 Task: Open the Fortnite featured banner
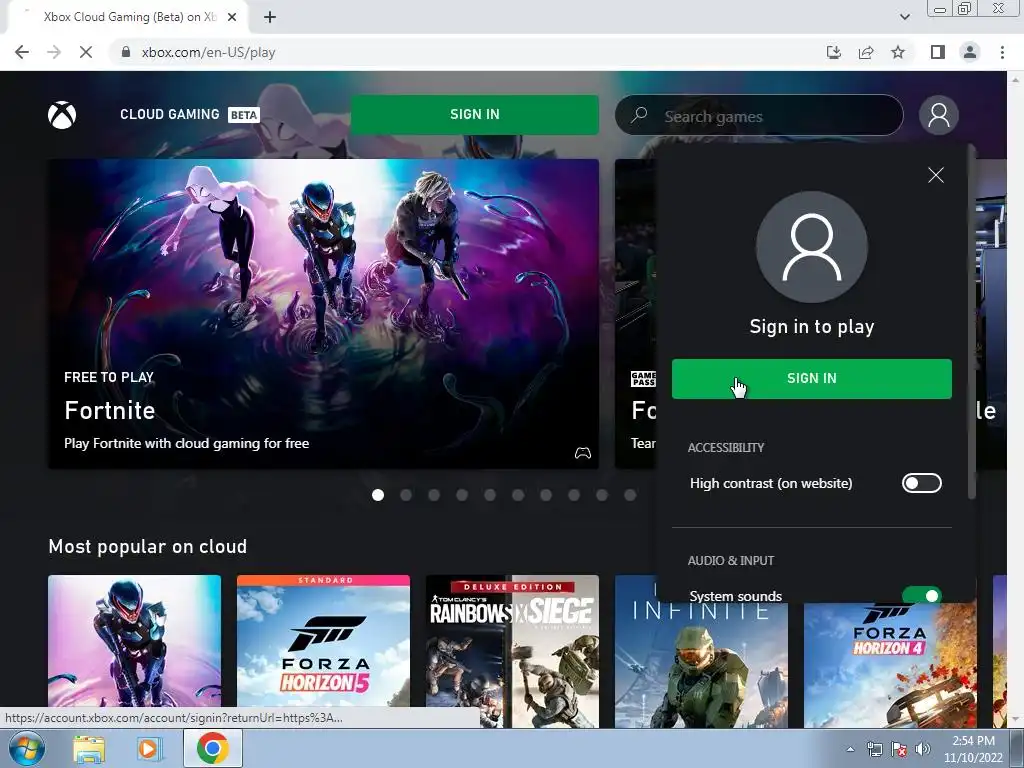(323, 313)
